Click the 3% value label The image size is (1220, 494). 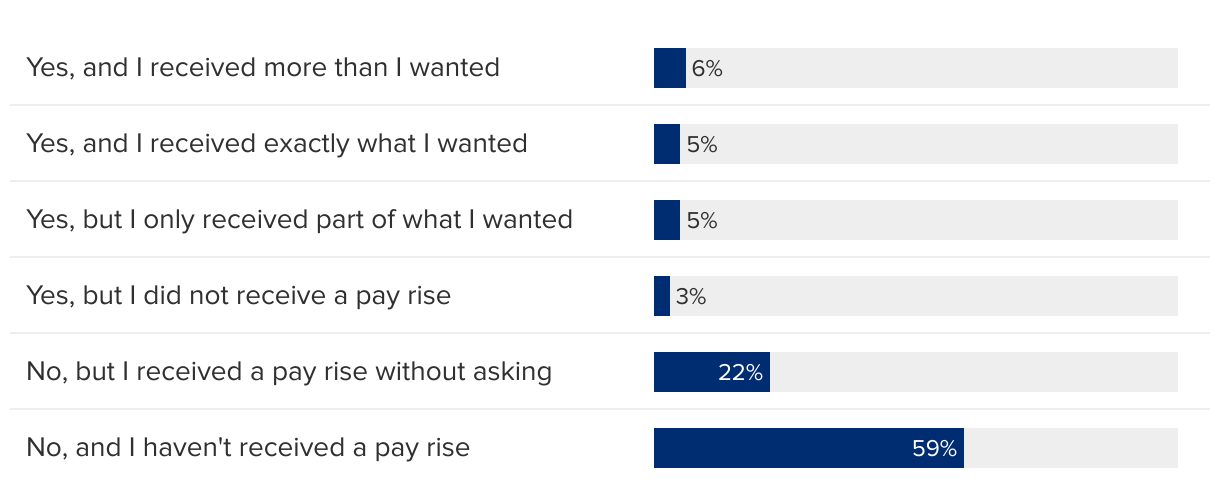point(691,297)
